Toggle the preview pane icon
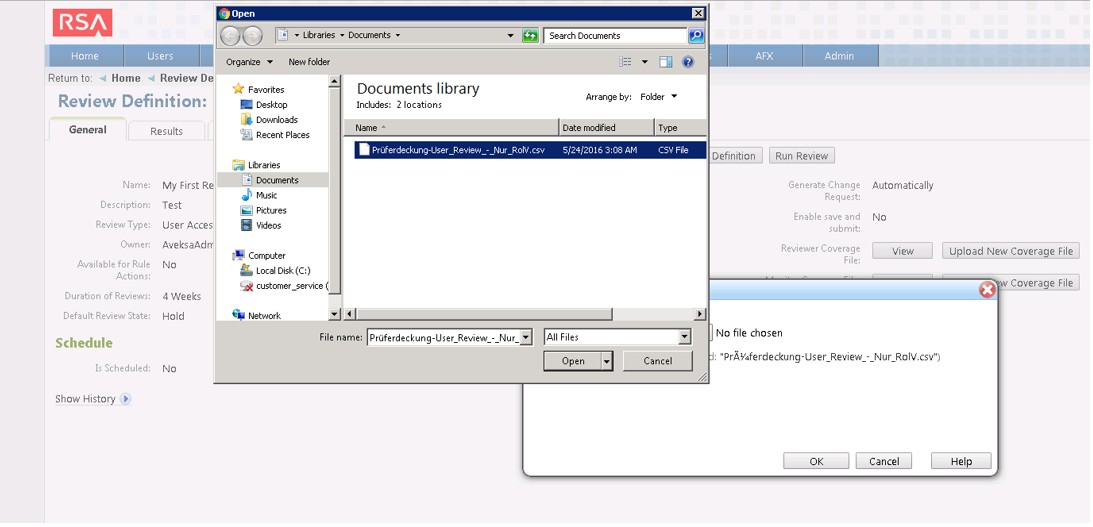This screenshot has width=1093, height=527. pos(666,62)
